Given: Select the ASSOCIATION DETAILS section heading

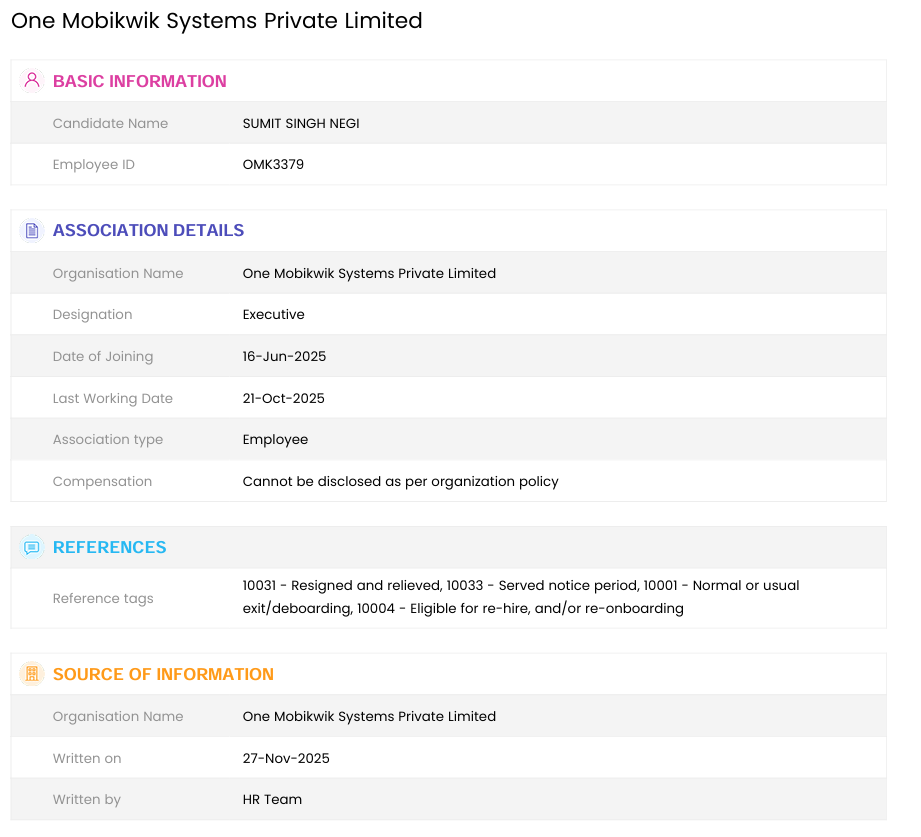Looking at the screenshot, I should point(148,231).
